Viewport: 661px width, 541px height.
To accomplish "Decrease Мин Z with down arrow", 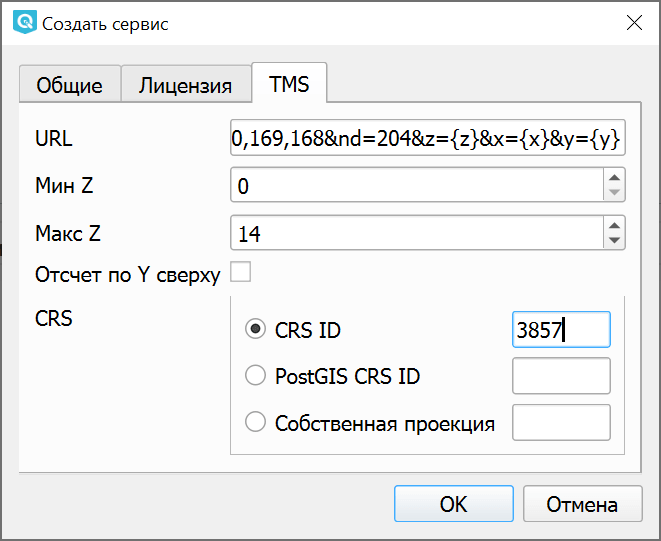I will pos(614,193).
